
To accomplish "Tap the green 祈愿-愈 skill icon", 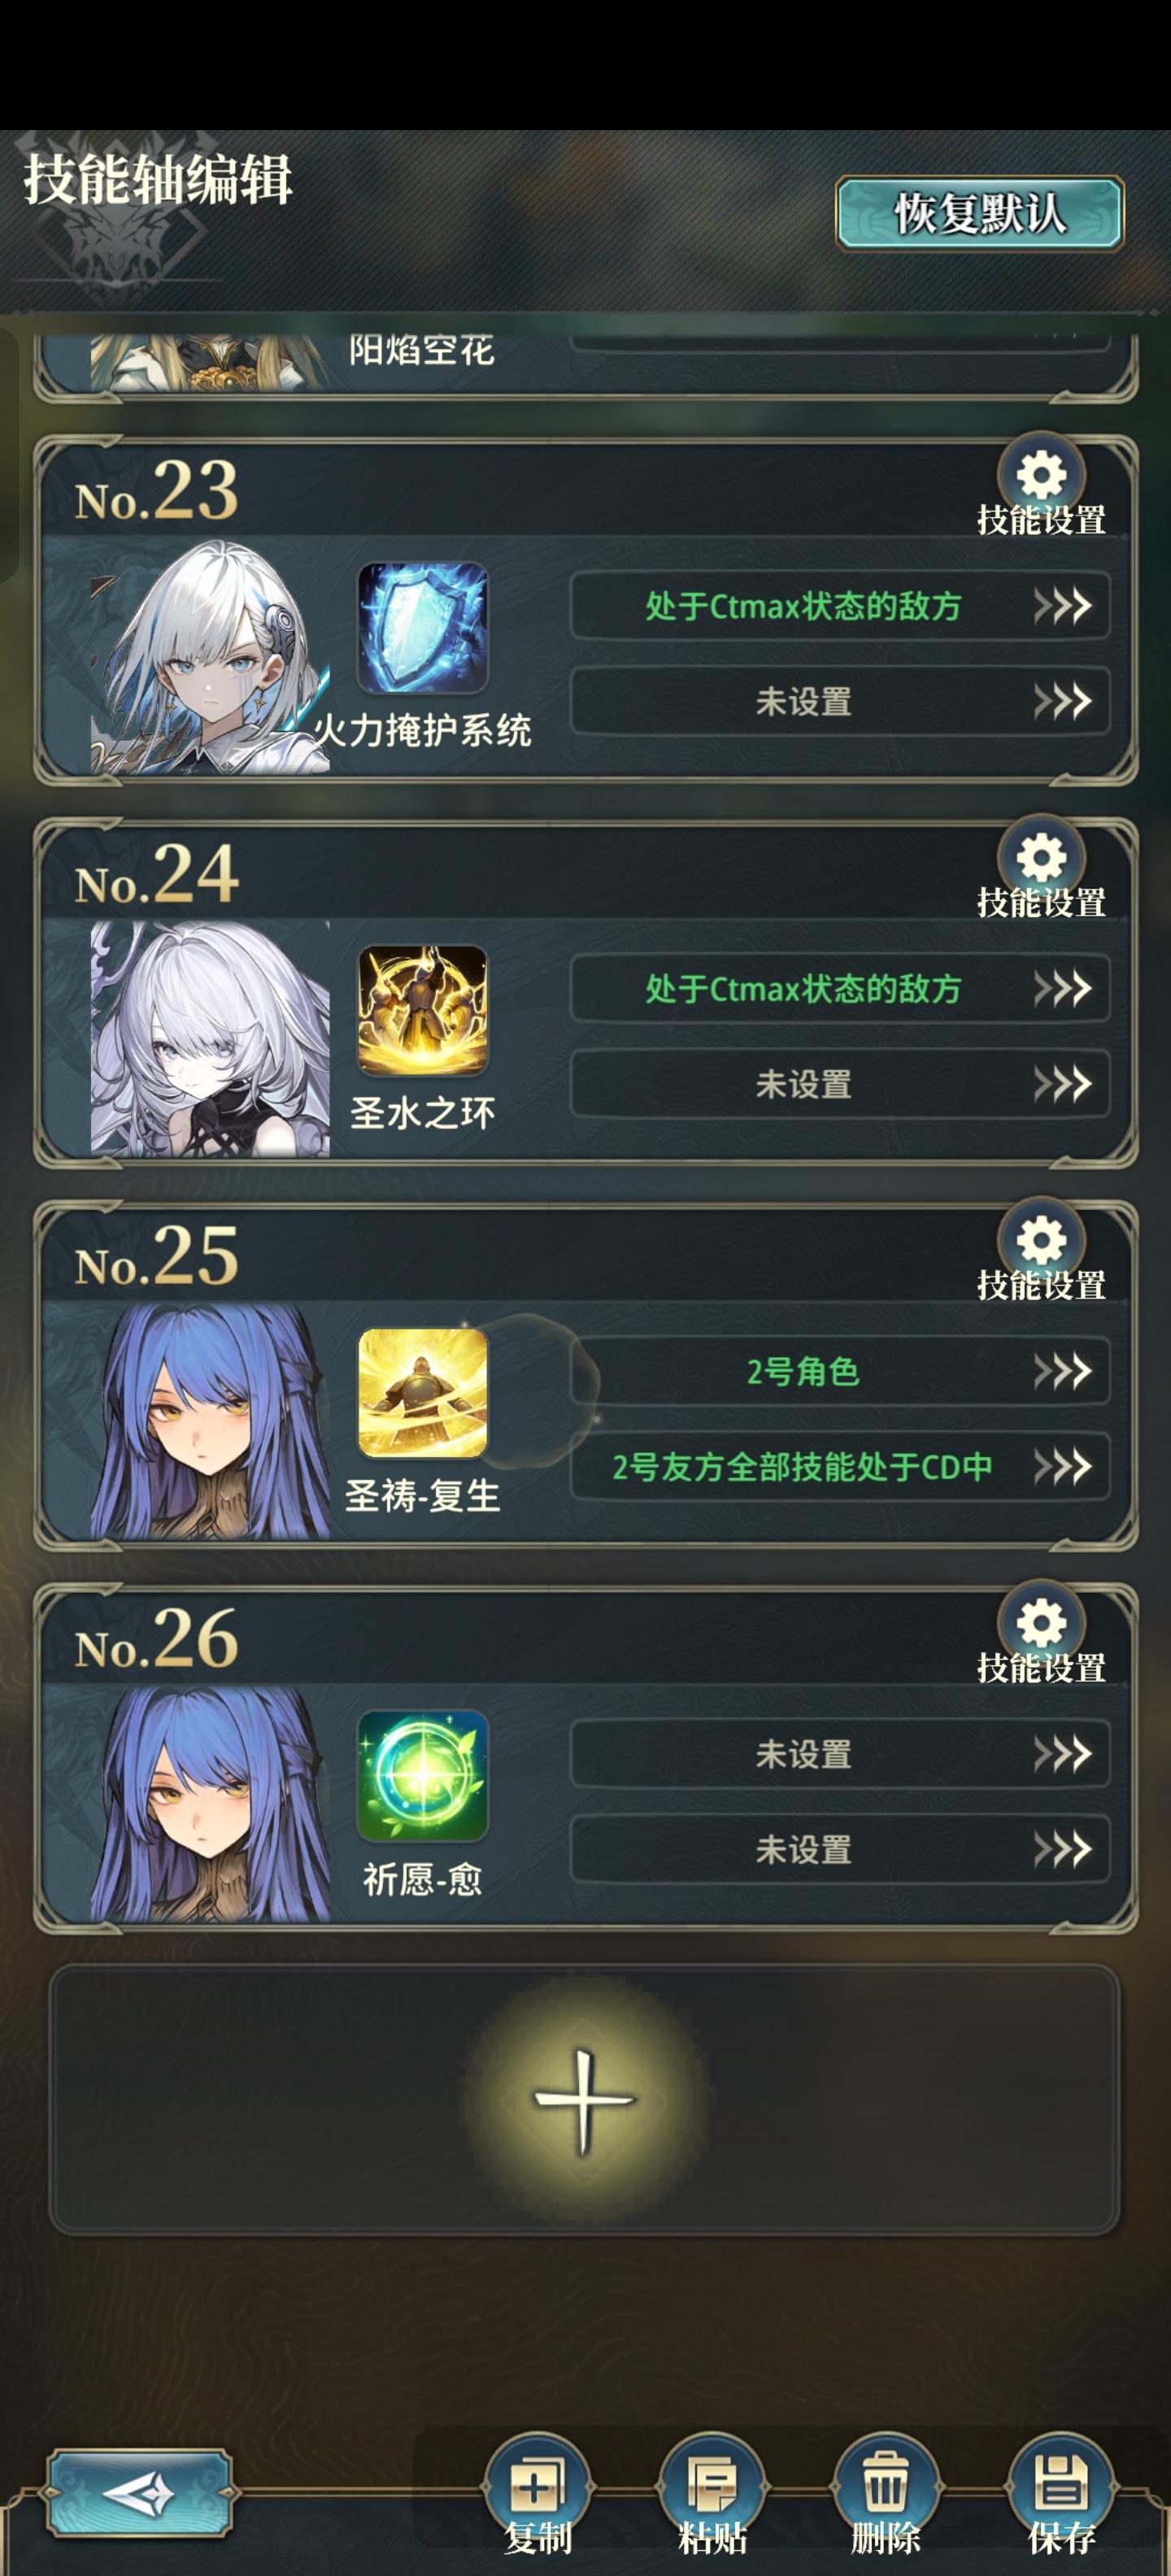I will 423,1776.
